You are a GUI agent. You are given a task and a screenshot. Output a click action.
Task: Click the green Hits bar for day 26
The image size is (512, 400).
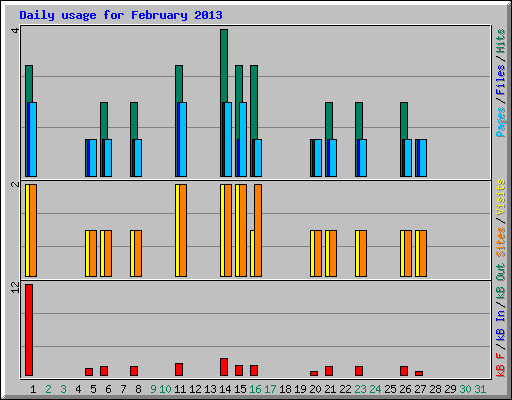click(404, 121)
